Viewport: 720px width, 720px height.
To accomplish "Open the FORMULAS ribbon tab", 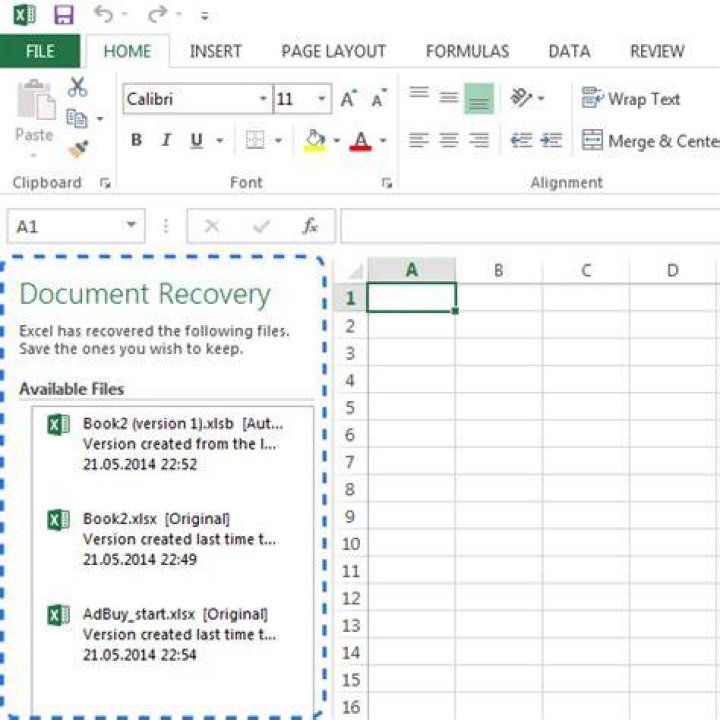I will point(467,51).
